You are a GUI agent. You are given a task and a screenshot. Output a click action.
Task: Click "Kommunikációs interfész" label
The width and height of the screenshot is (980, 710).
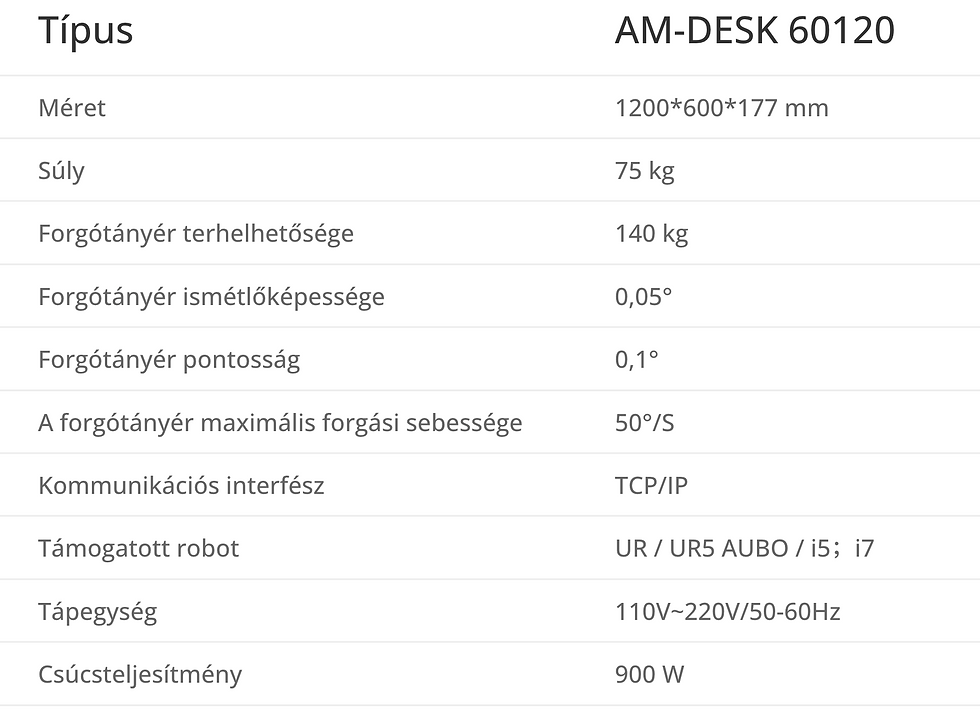181,486
